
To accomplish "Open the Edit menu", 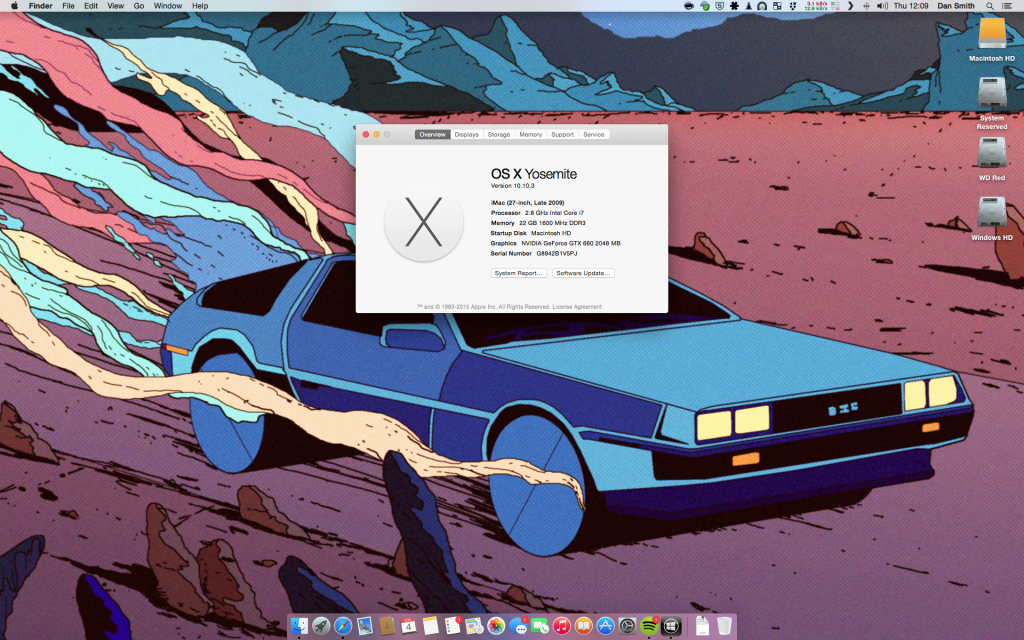I will click(x=91, y=6).
